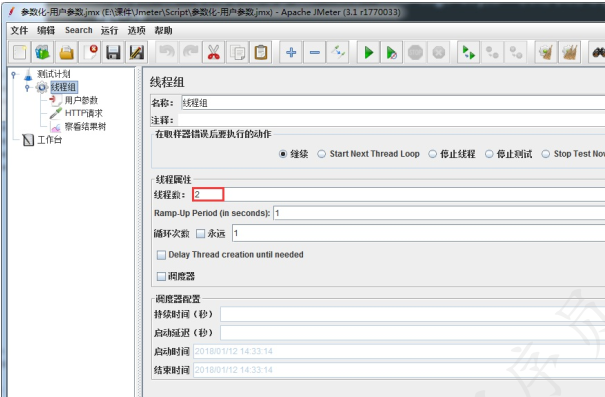This screenshot has height=397, width=605.
Task: Click the Toggle enable/disable icon
Action: click(x=338, y=52)
